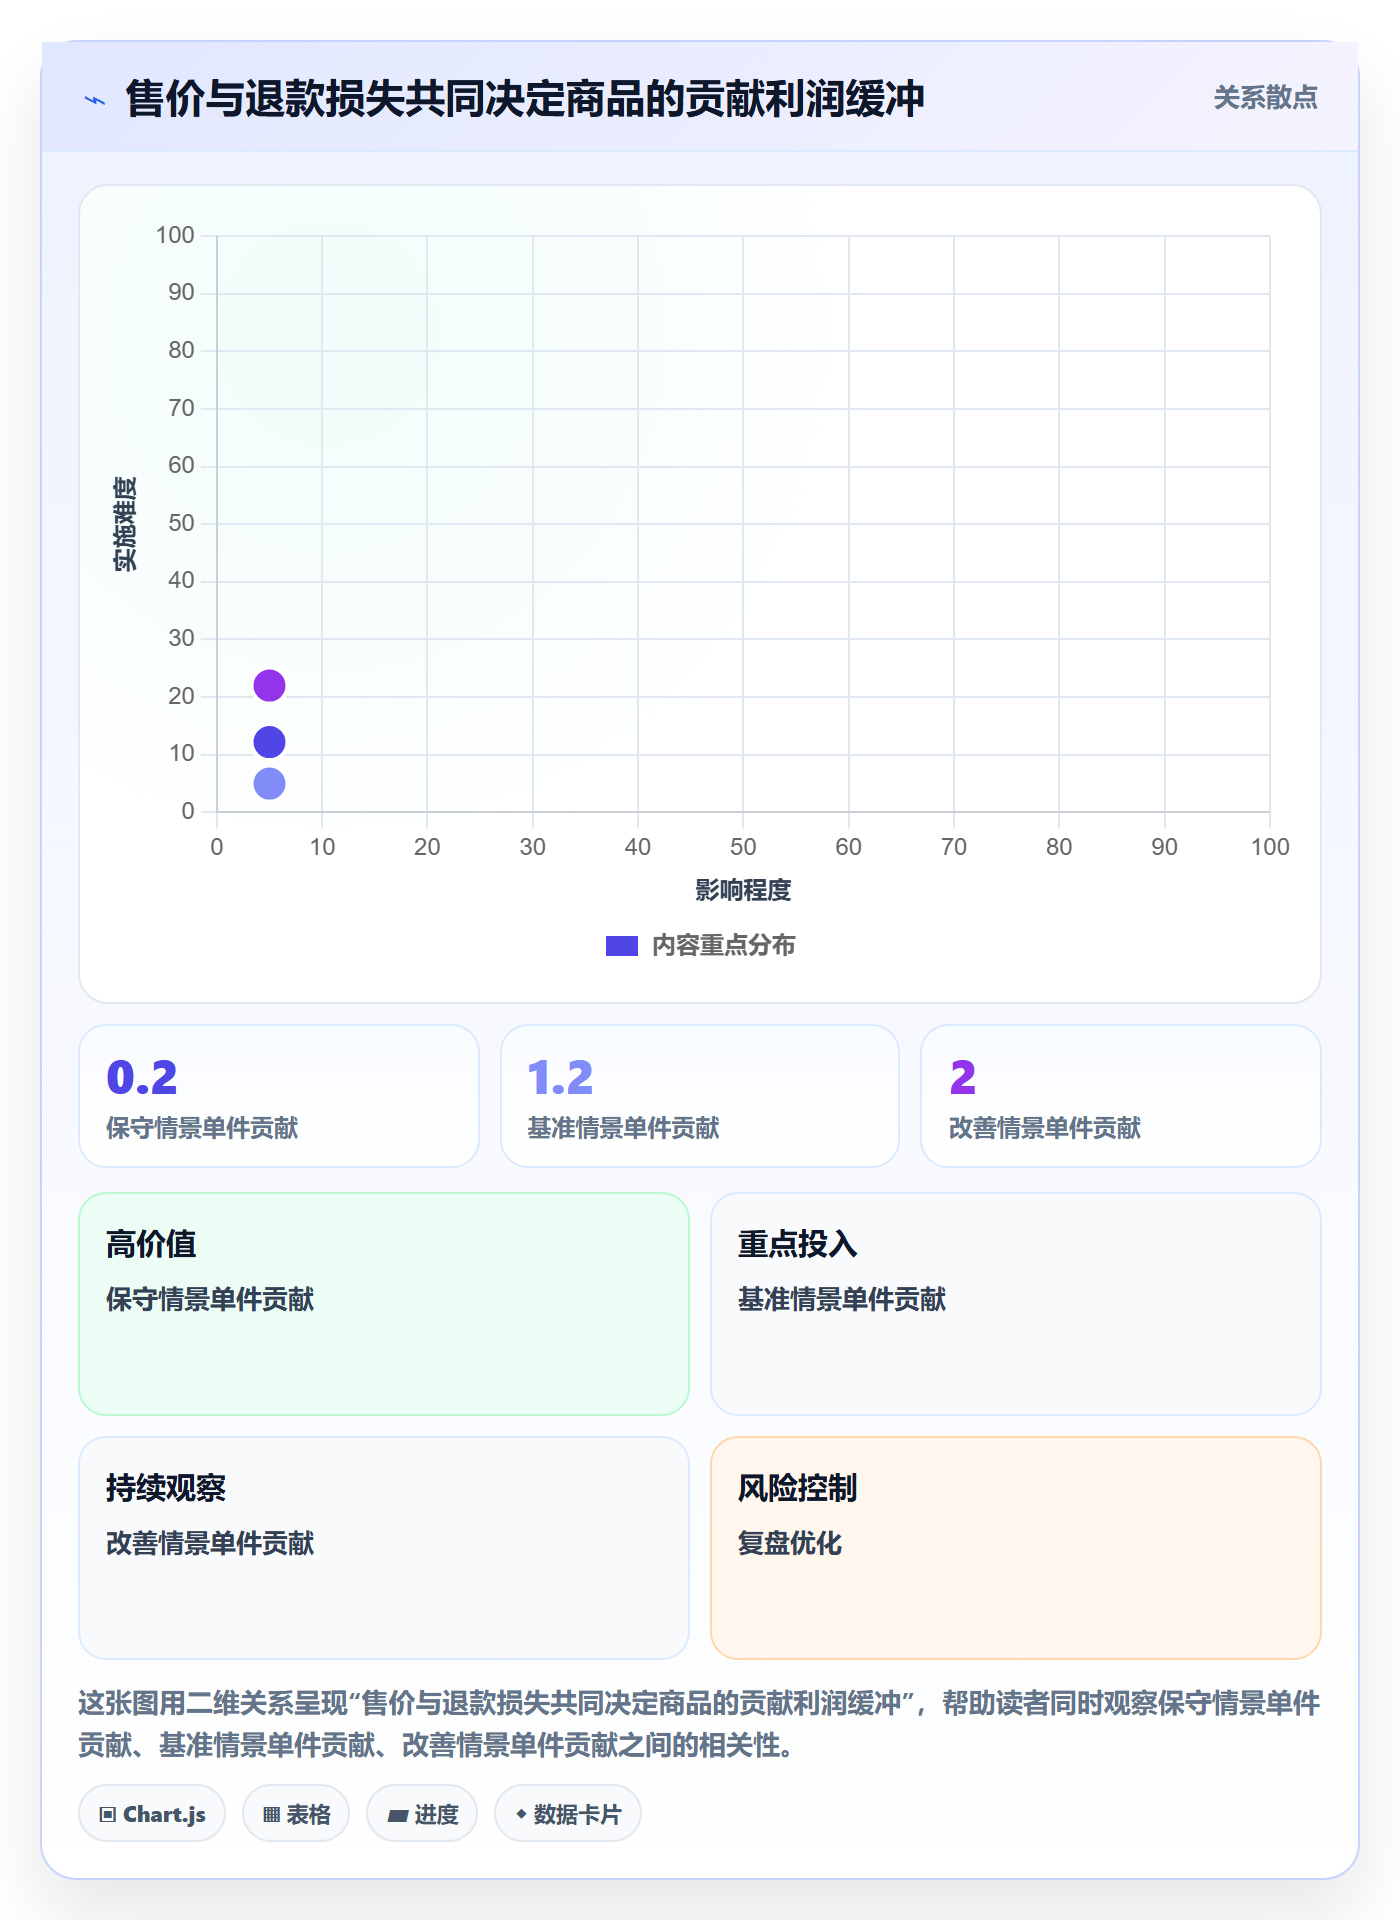Open the 持续观察 quadrant card
This screenshot has height=1920, width=1400.
[384, 1548]
